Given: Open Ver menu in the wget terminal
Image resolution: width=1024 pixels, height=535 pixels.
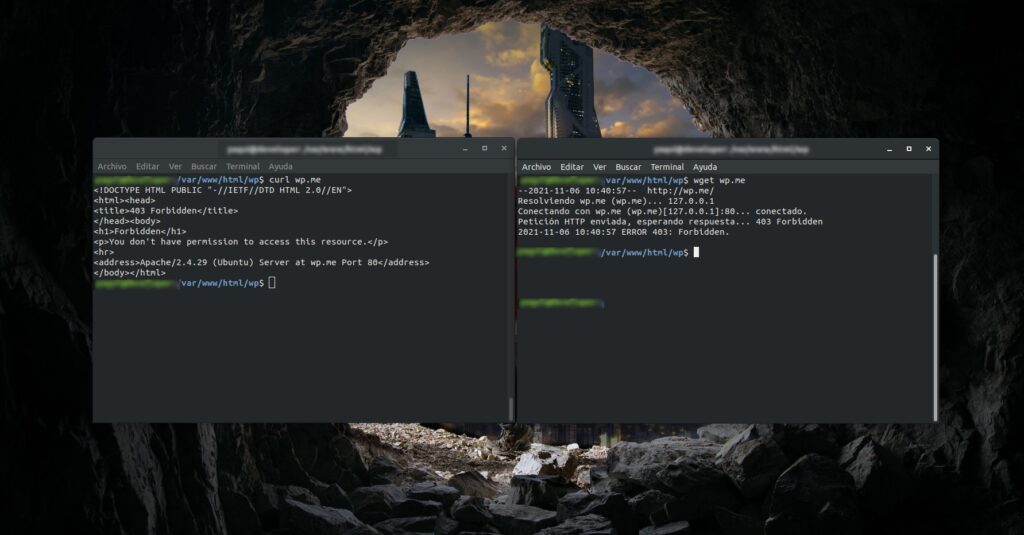Looking at the screenshot, I should coord(600,167).
